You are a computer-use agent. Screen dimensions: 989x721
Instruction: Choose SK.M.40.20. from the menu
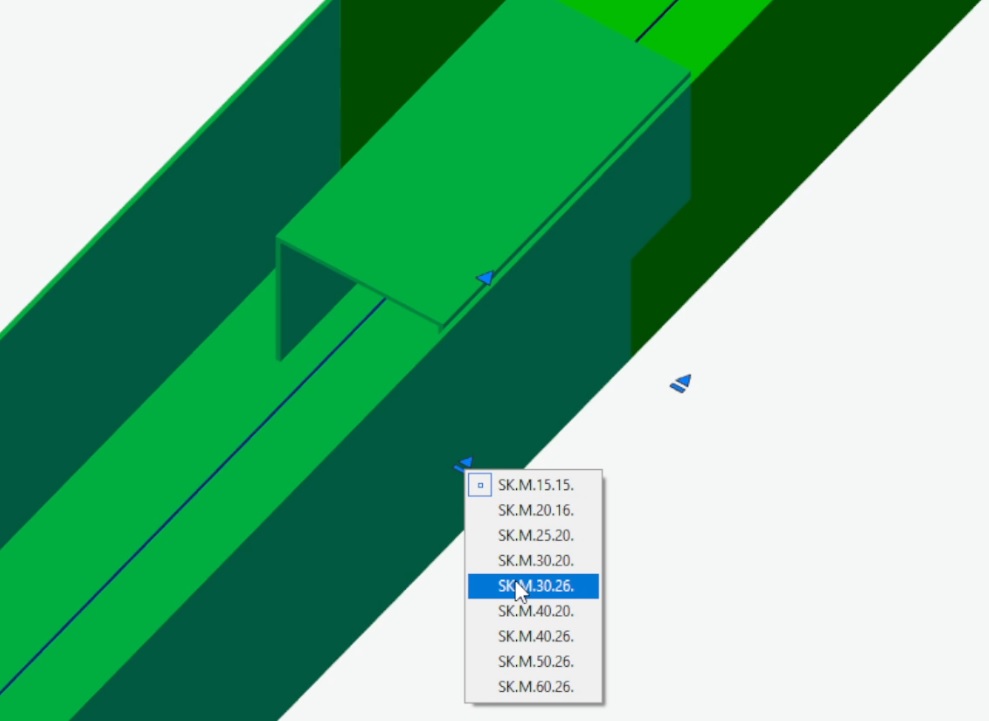535,611
